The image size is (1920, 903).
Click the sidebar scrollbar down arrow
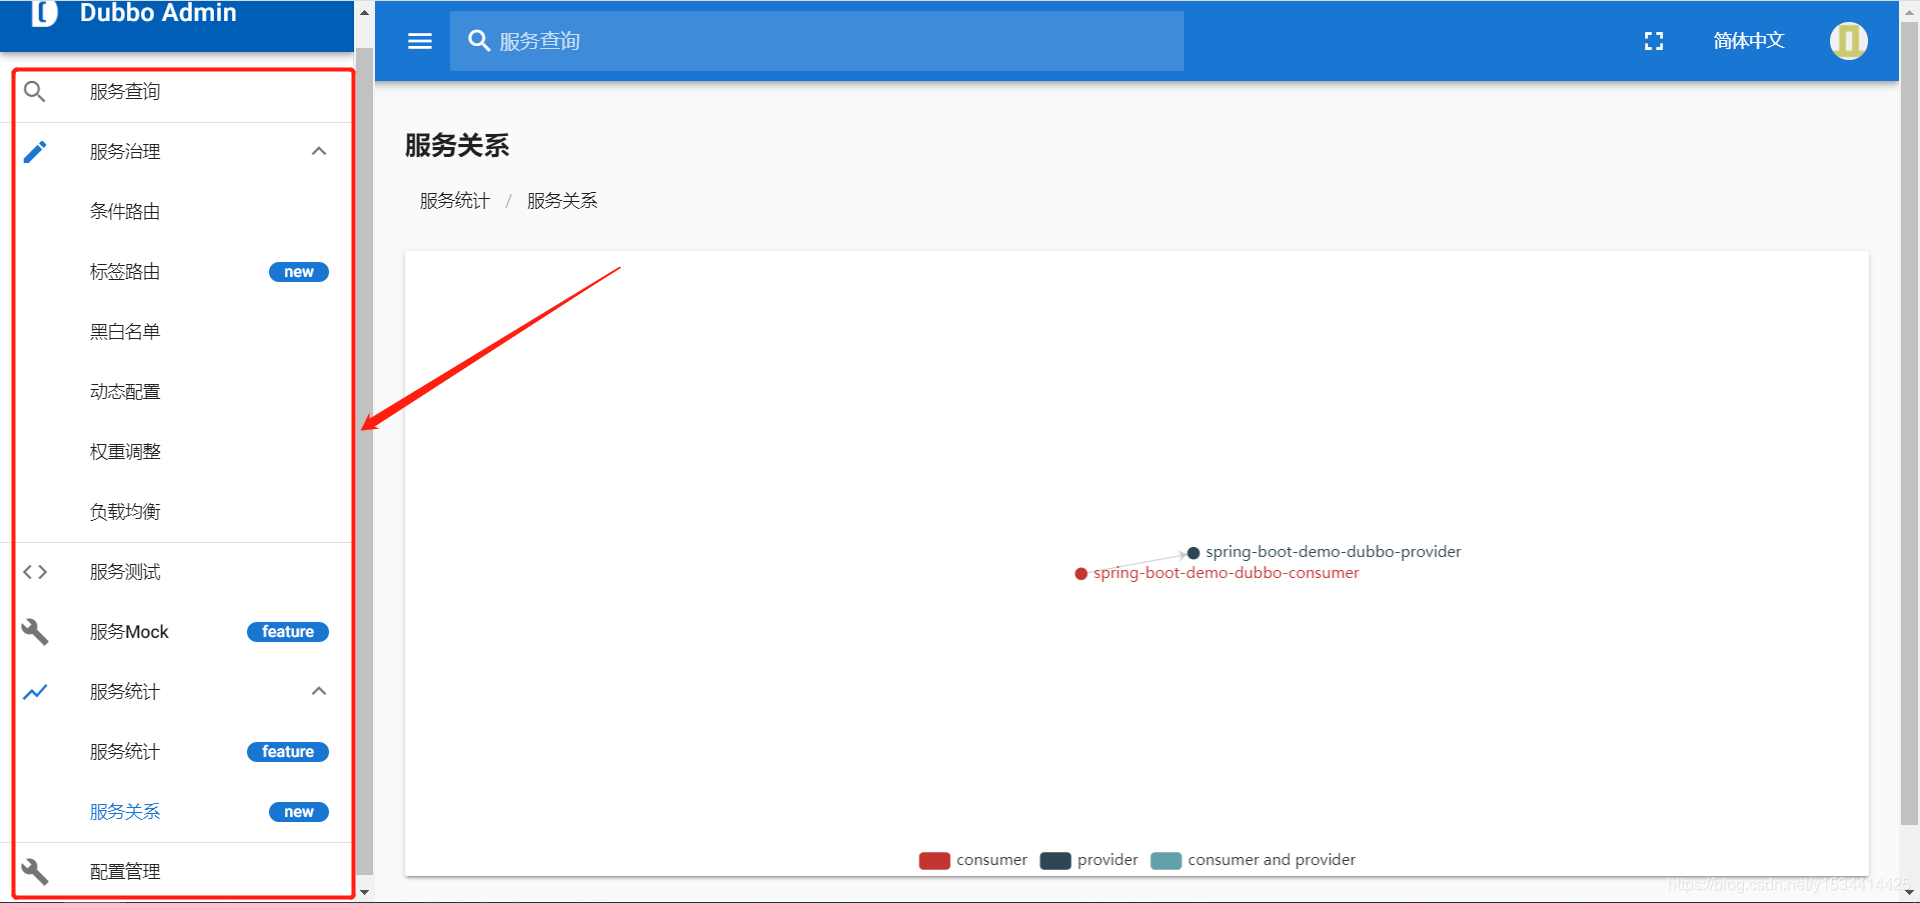pos(364,892)
